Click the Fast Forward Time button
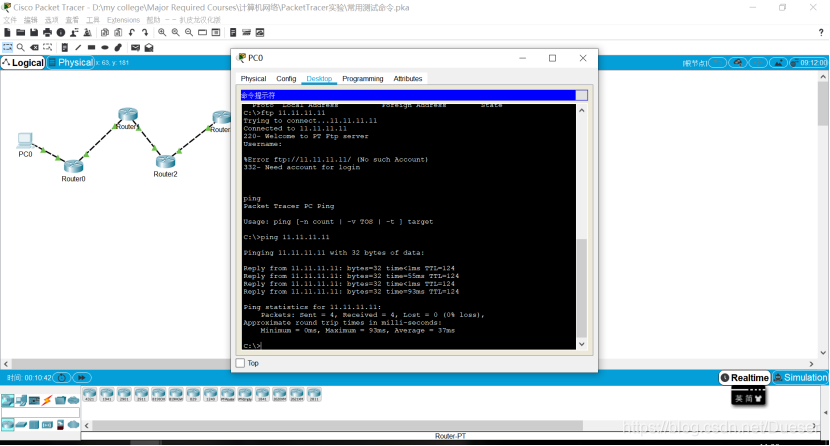Image resolution: width=830 pixels, height=446 pixels. point(82,378)
